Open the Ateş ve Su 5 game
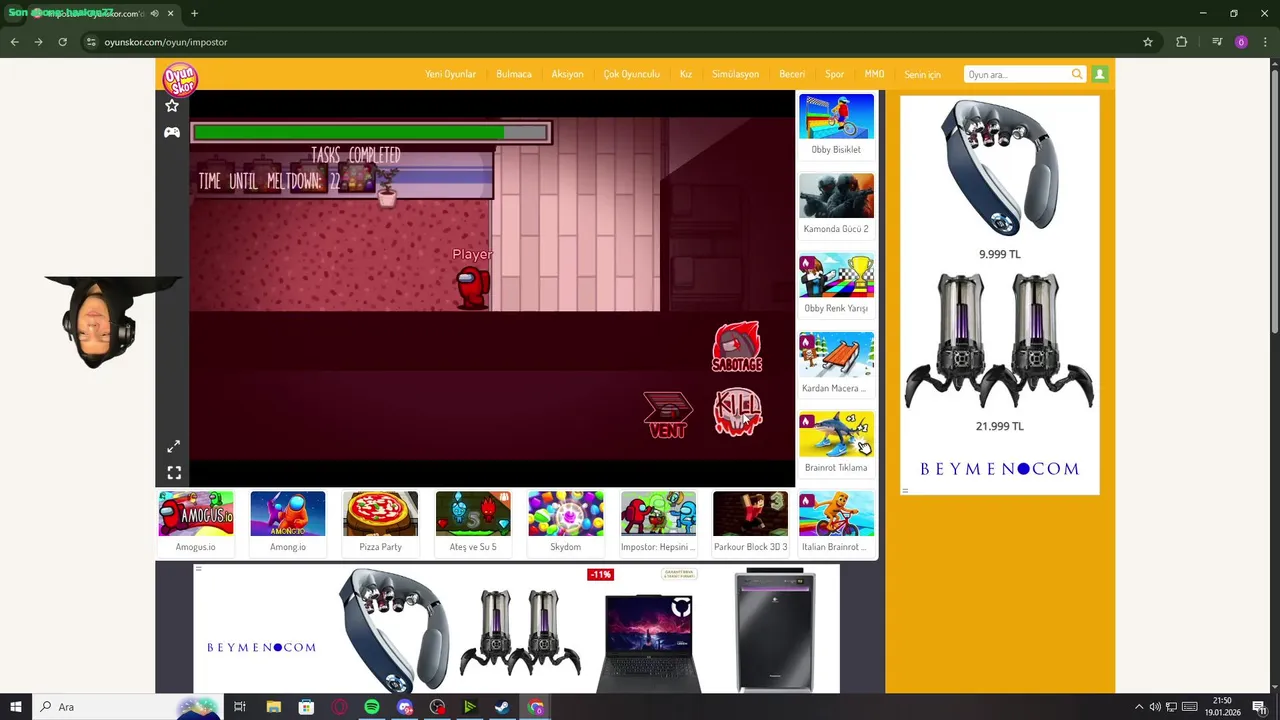The image size is (1280, 720). point(473,522)
